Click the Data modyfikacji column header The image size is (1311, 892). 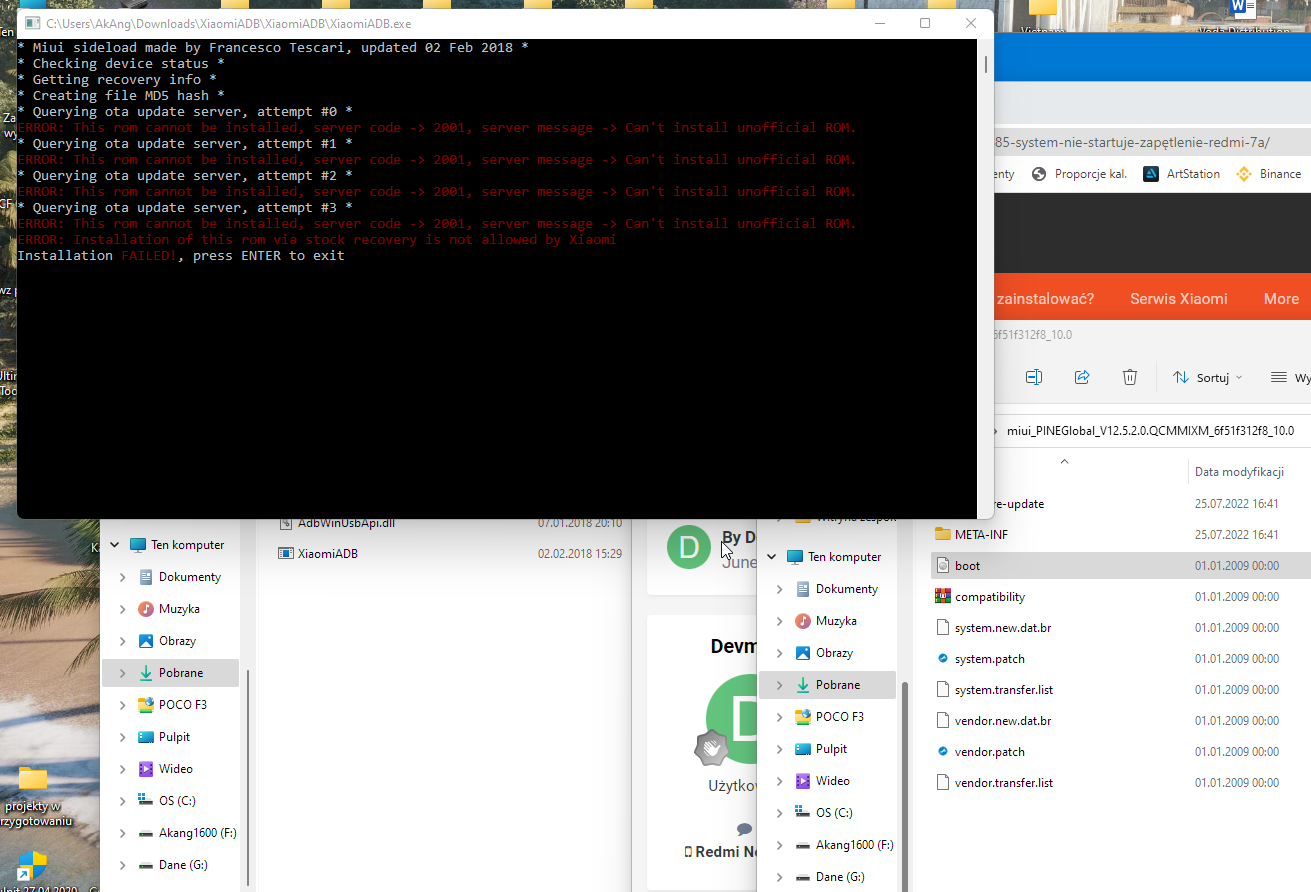click(1238, 471)
